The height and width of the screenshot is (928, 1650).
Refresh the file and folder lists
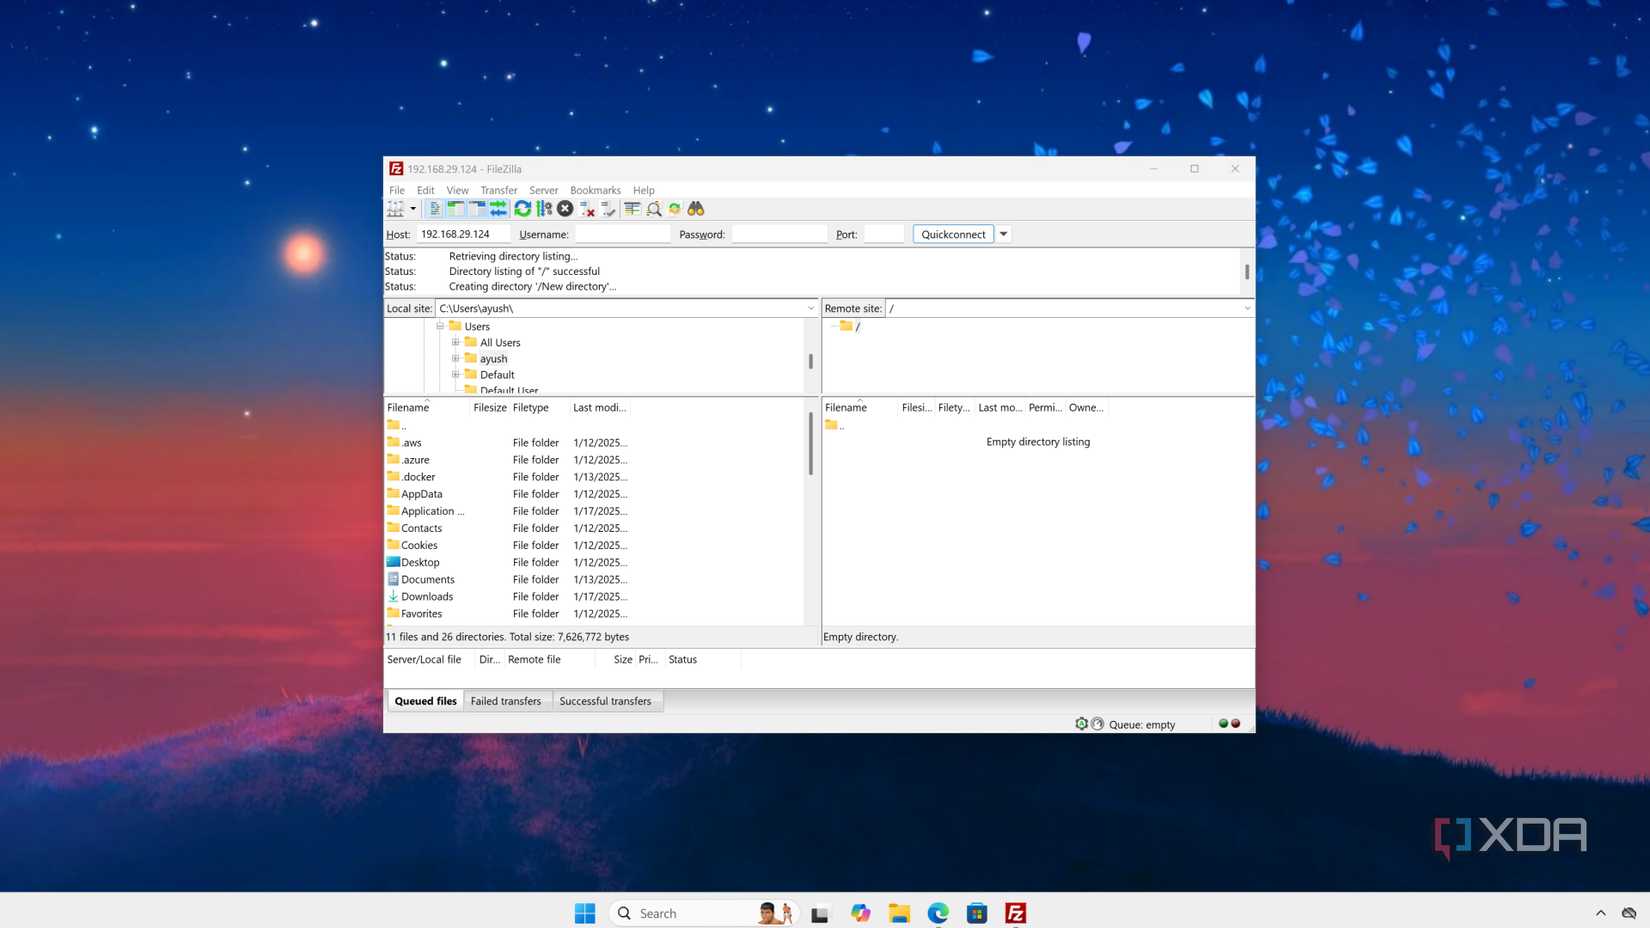[523, 209]
